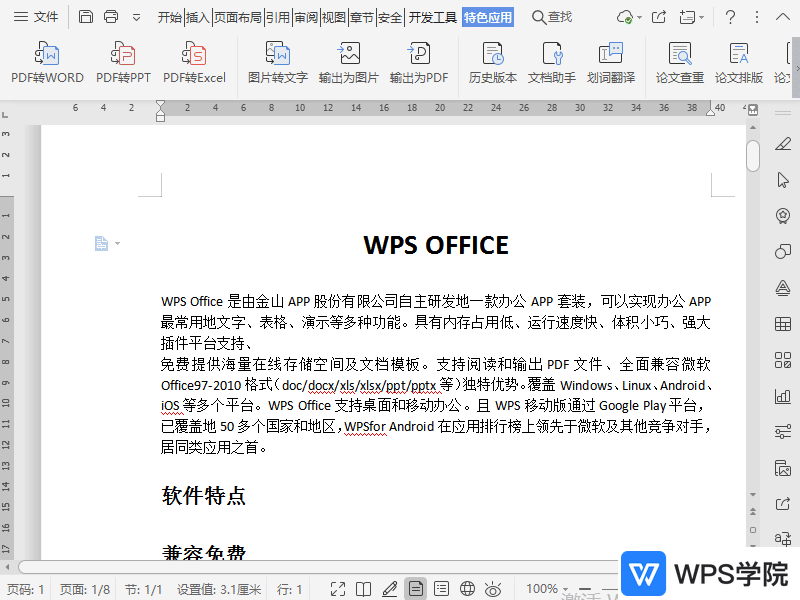Open the zoom percentage dropdown
Viewport: 800px width, 600px height.
click(563, 588)
